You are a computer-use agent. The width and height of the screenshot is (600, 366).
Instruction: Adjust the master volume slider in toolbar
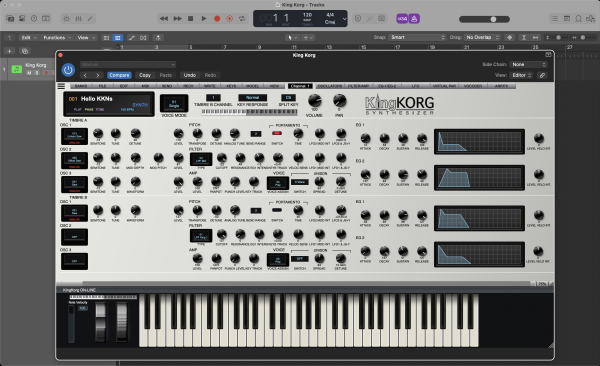point(484,19)
